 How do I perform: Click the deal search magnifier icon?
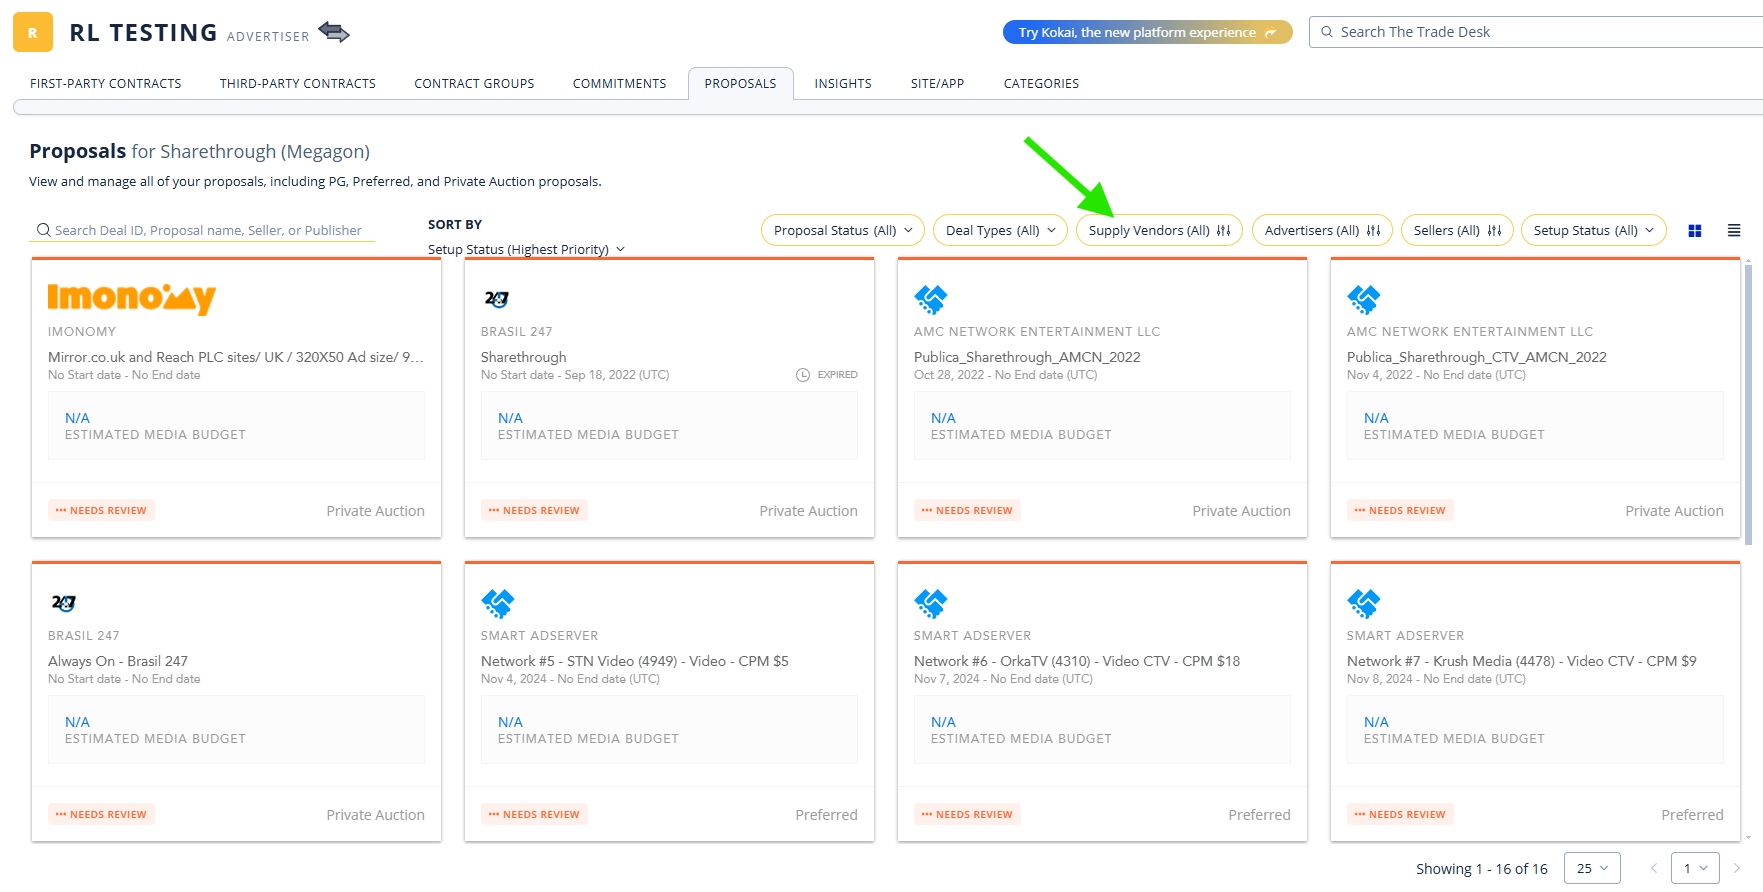pos(43,230)
